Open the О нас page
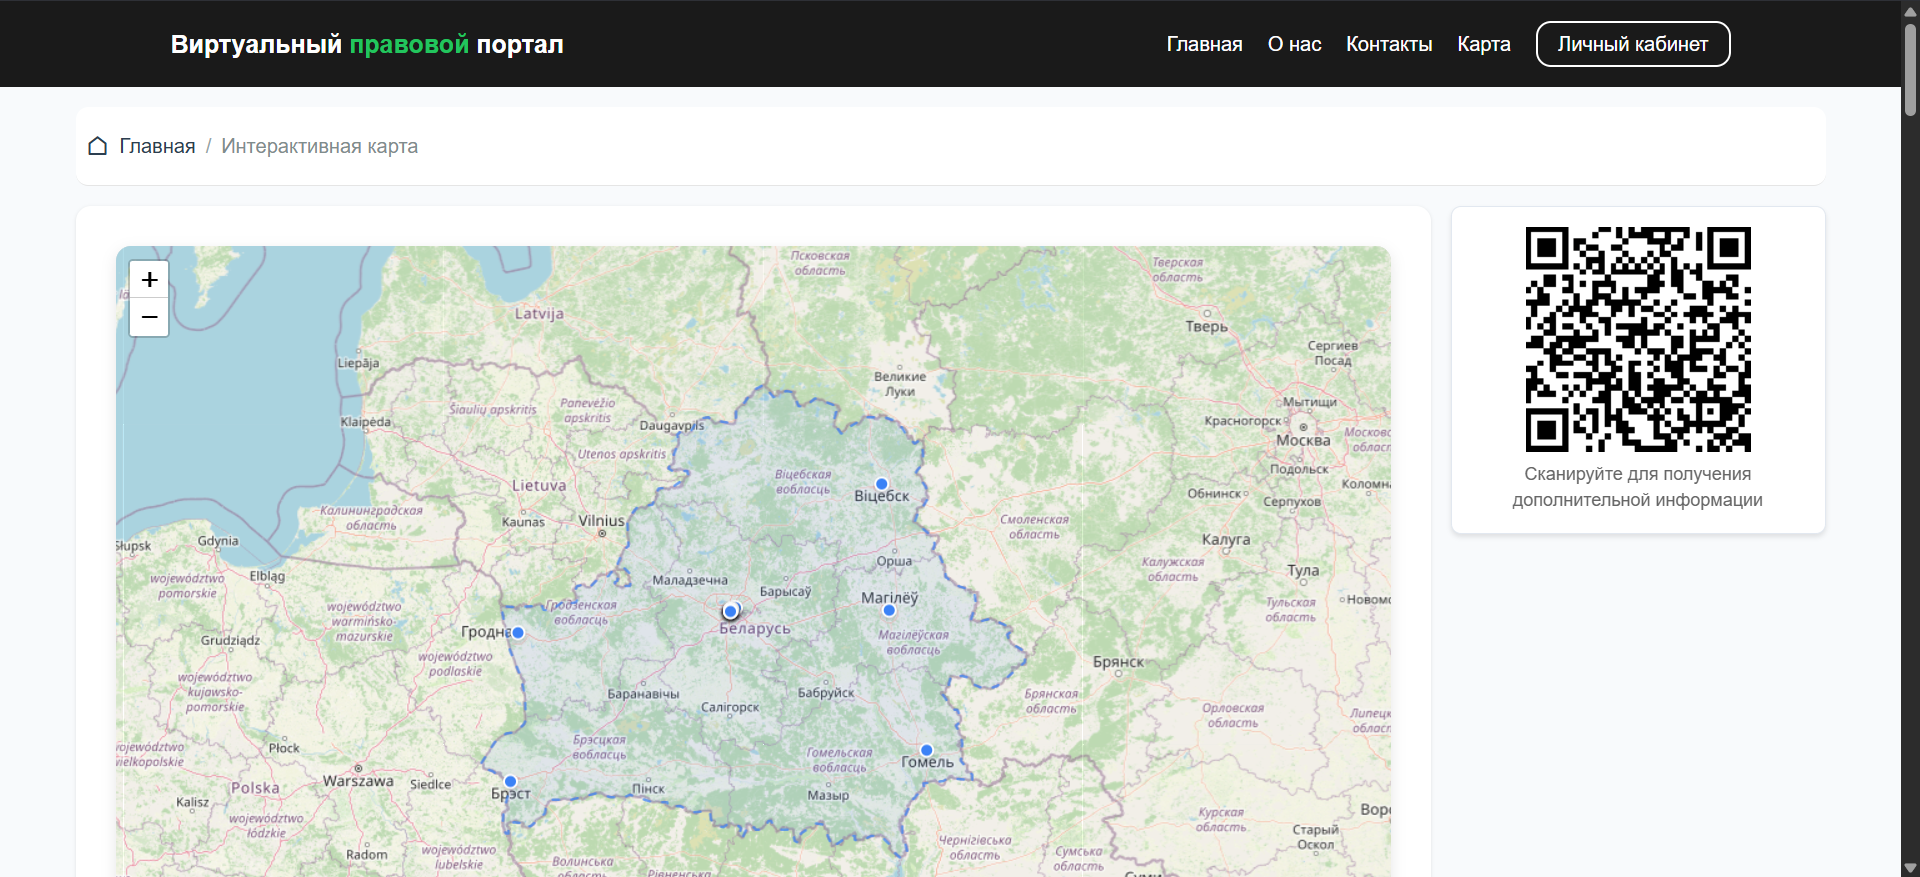Viewport: 1920px width, 877px height. (1294, 44)
